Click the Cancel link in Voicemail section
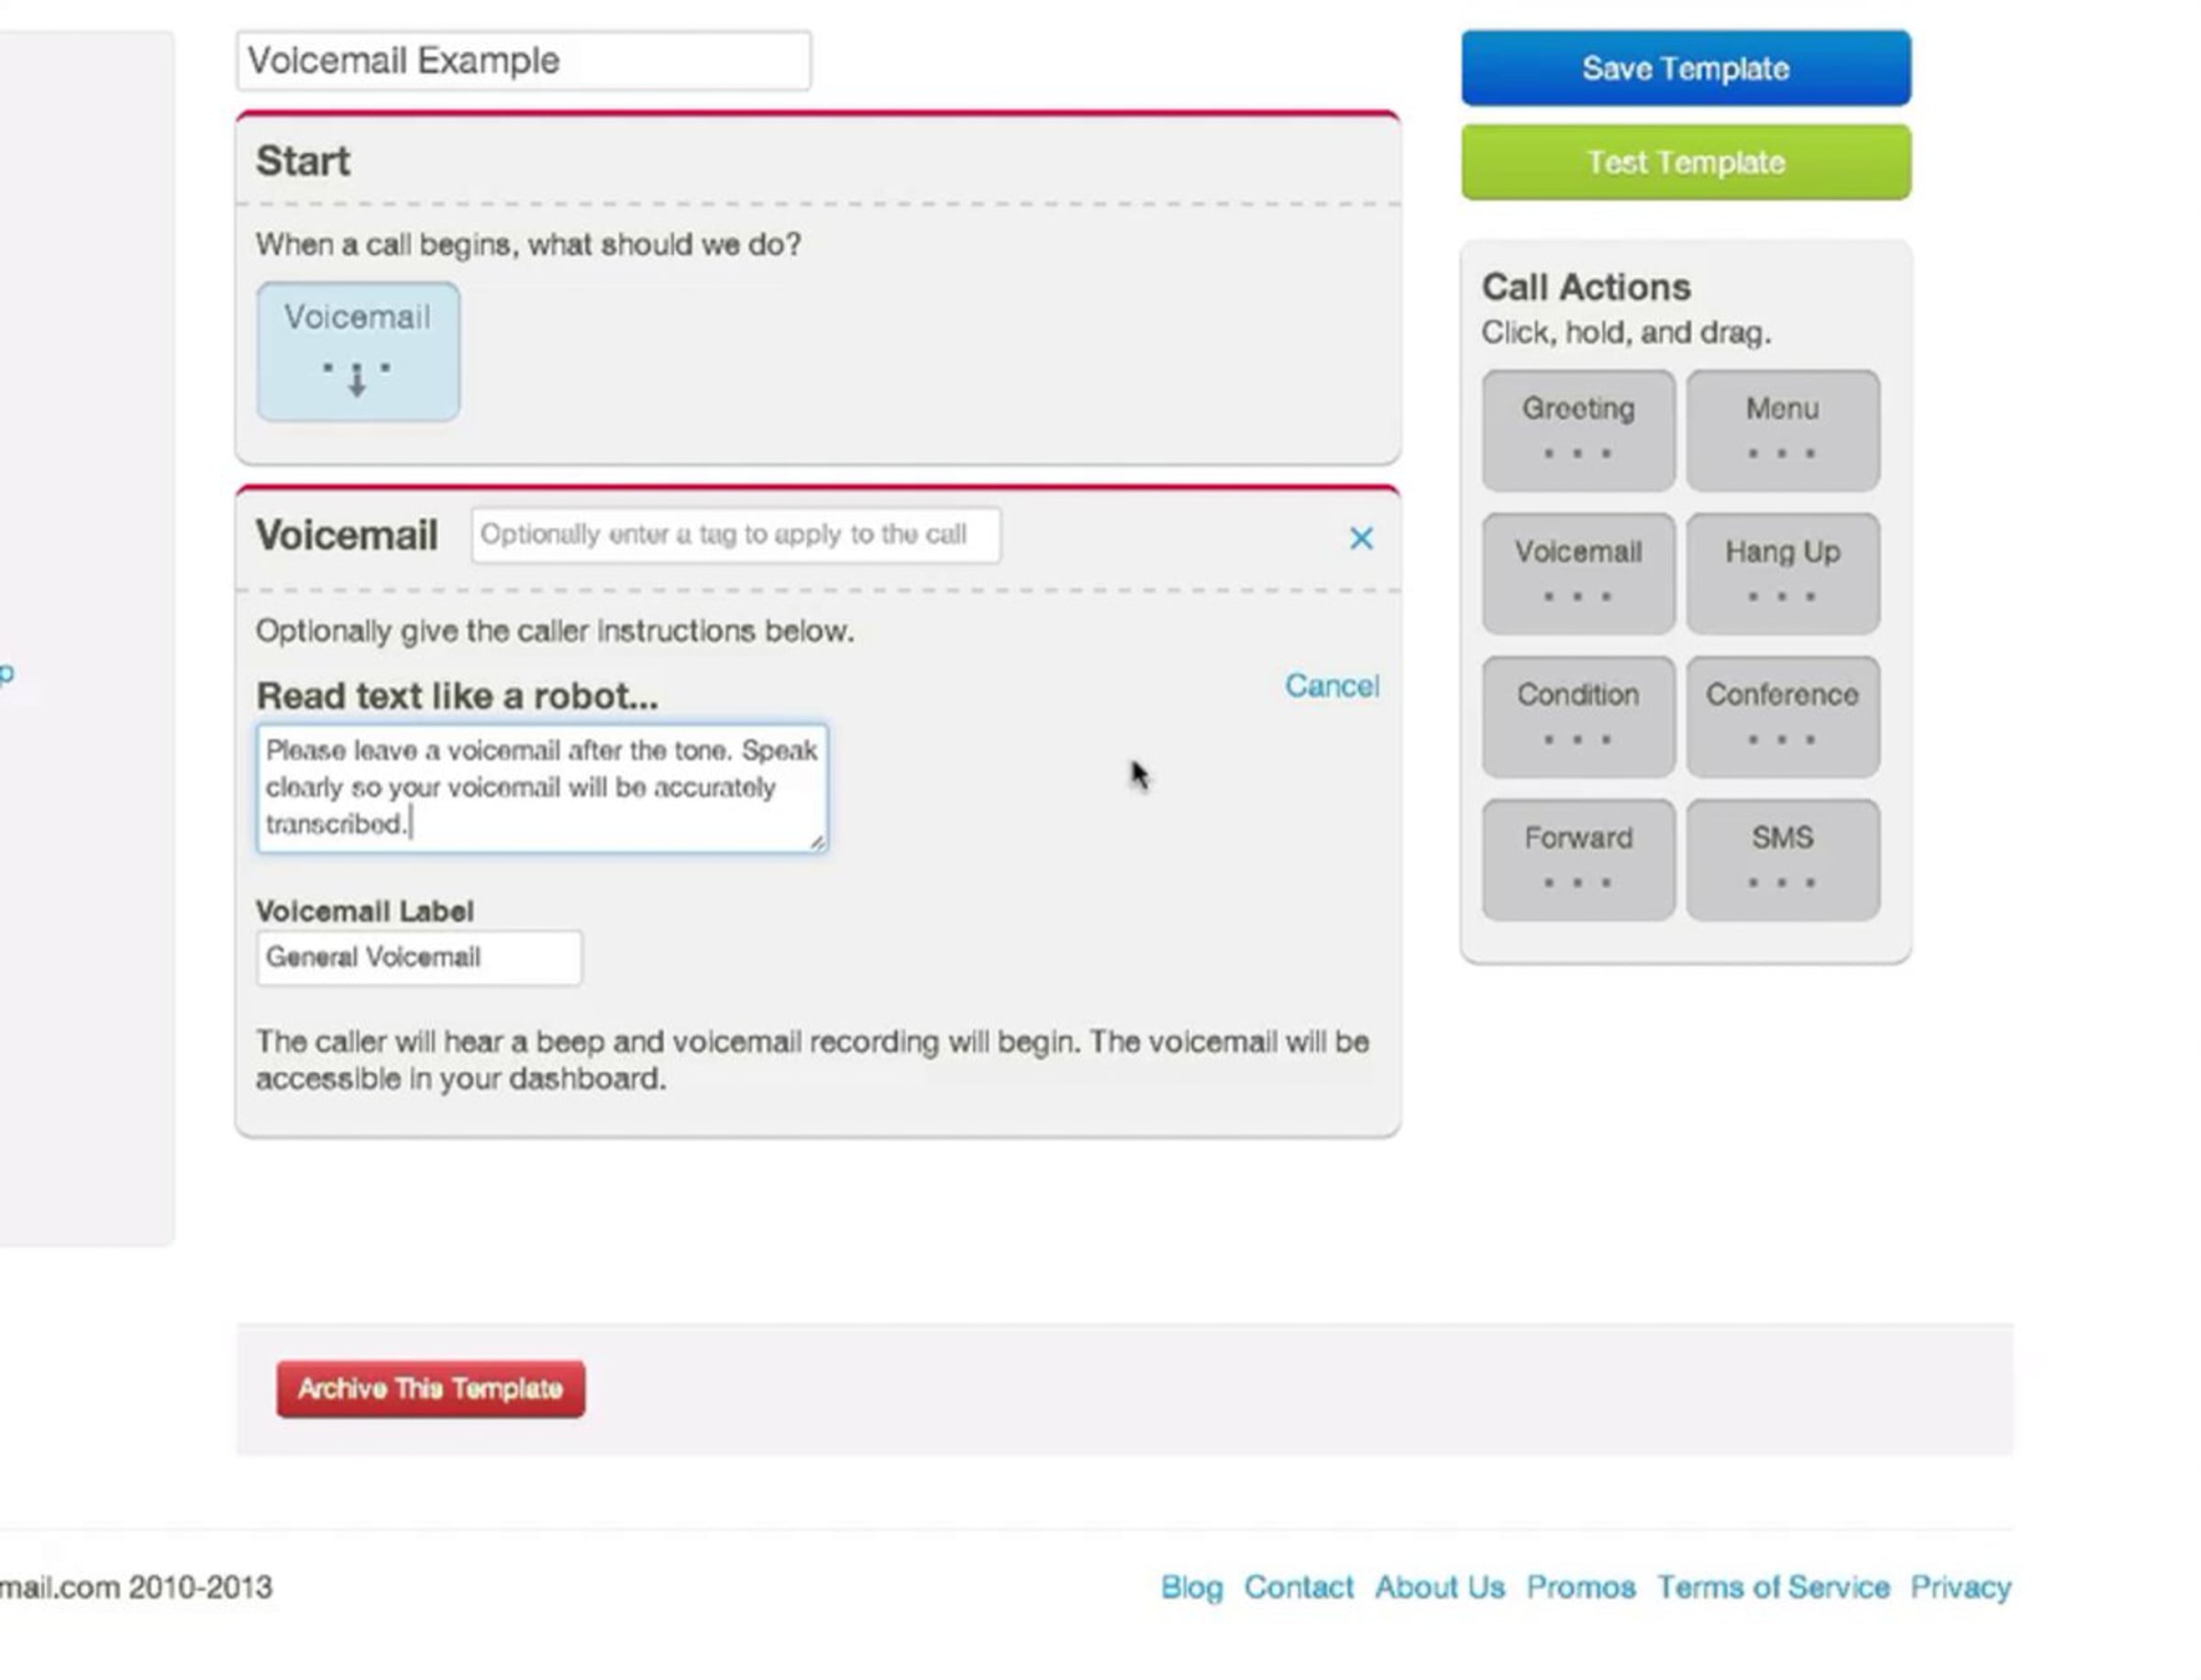The height and width of the screenshot is (1680, 2201). pyautogui.click(x=1331, y=686)
